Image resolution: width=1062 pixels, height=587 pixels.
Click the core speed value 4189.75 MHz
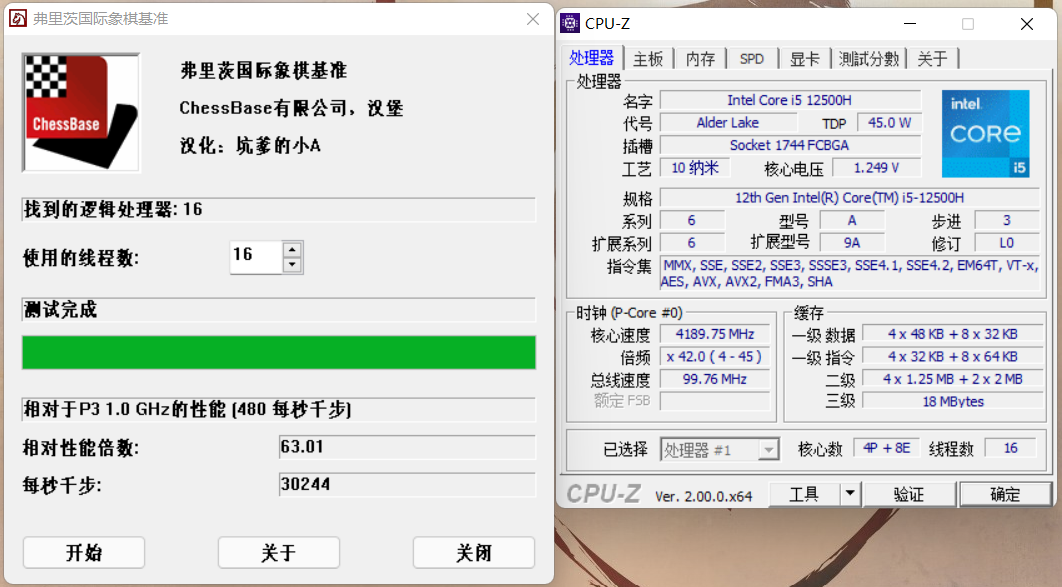point(715,334)
